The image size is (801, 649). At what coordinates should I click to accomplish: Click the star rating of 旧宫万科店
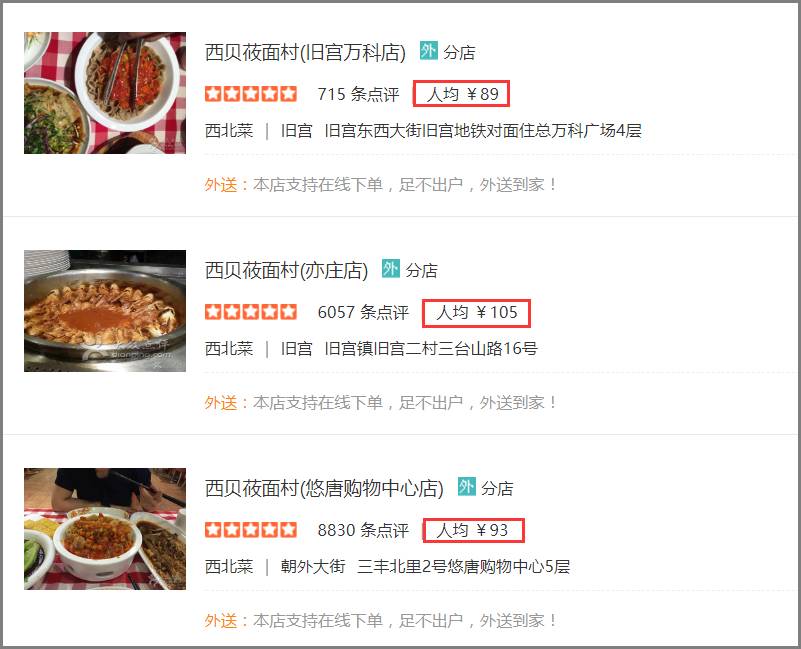click(x=251, y=94)
